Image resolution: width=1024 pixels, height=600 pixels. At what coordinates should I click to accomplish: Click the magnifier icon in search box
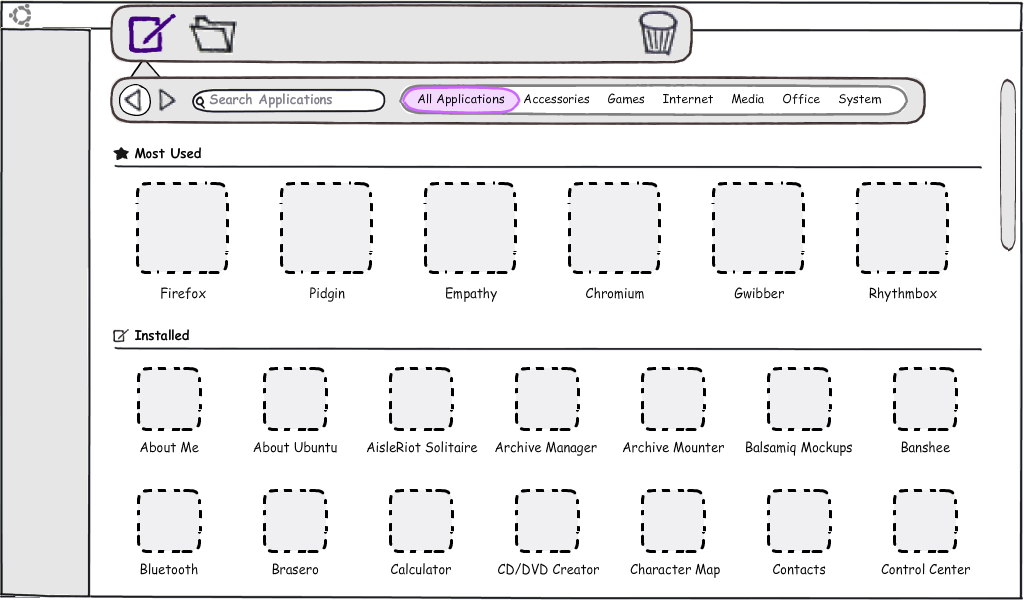coord(200,102)
